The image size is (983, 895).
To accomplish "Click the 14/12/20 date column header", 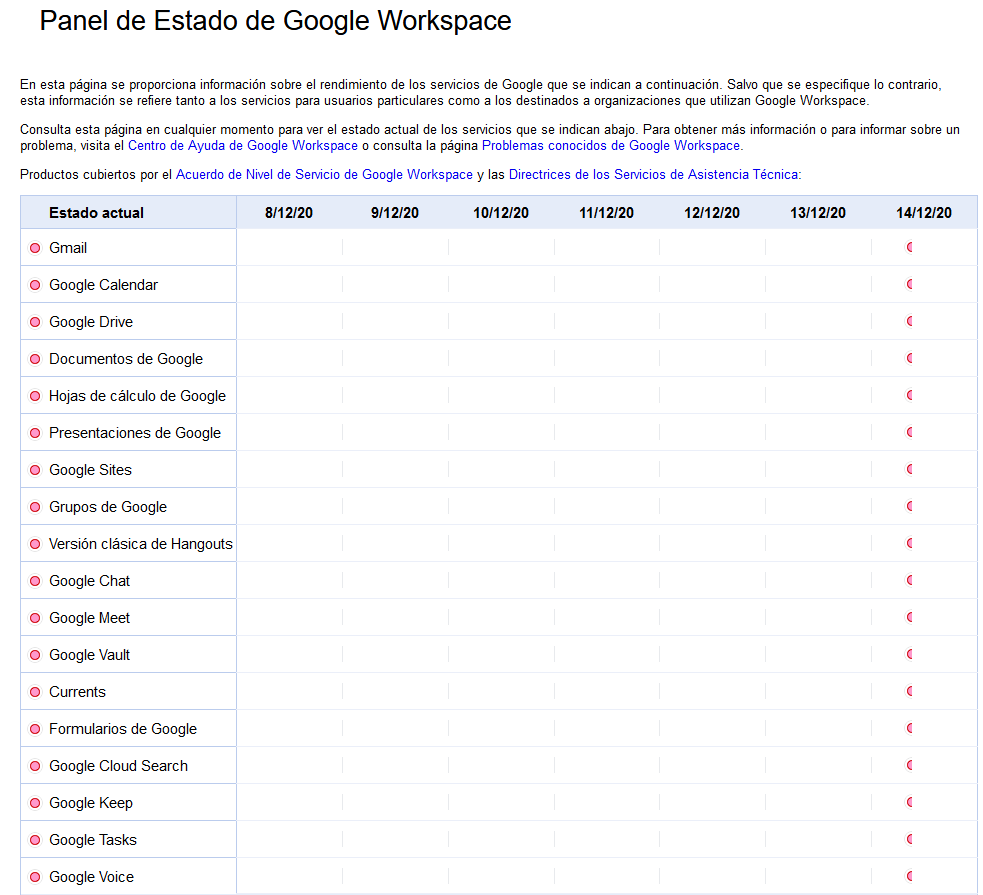I will click(x=923, y=213).
